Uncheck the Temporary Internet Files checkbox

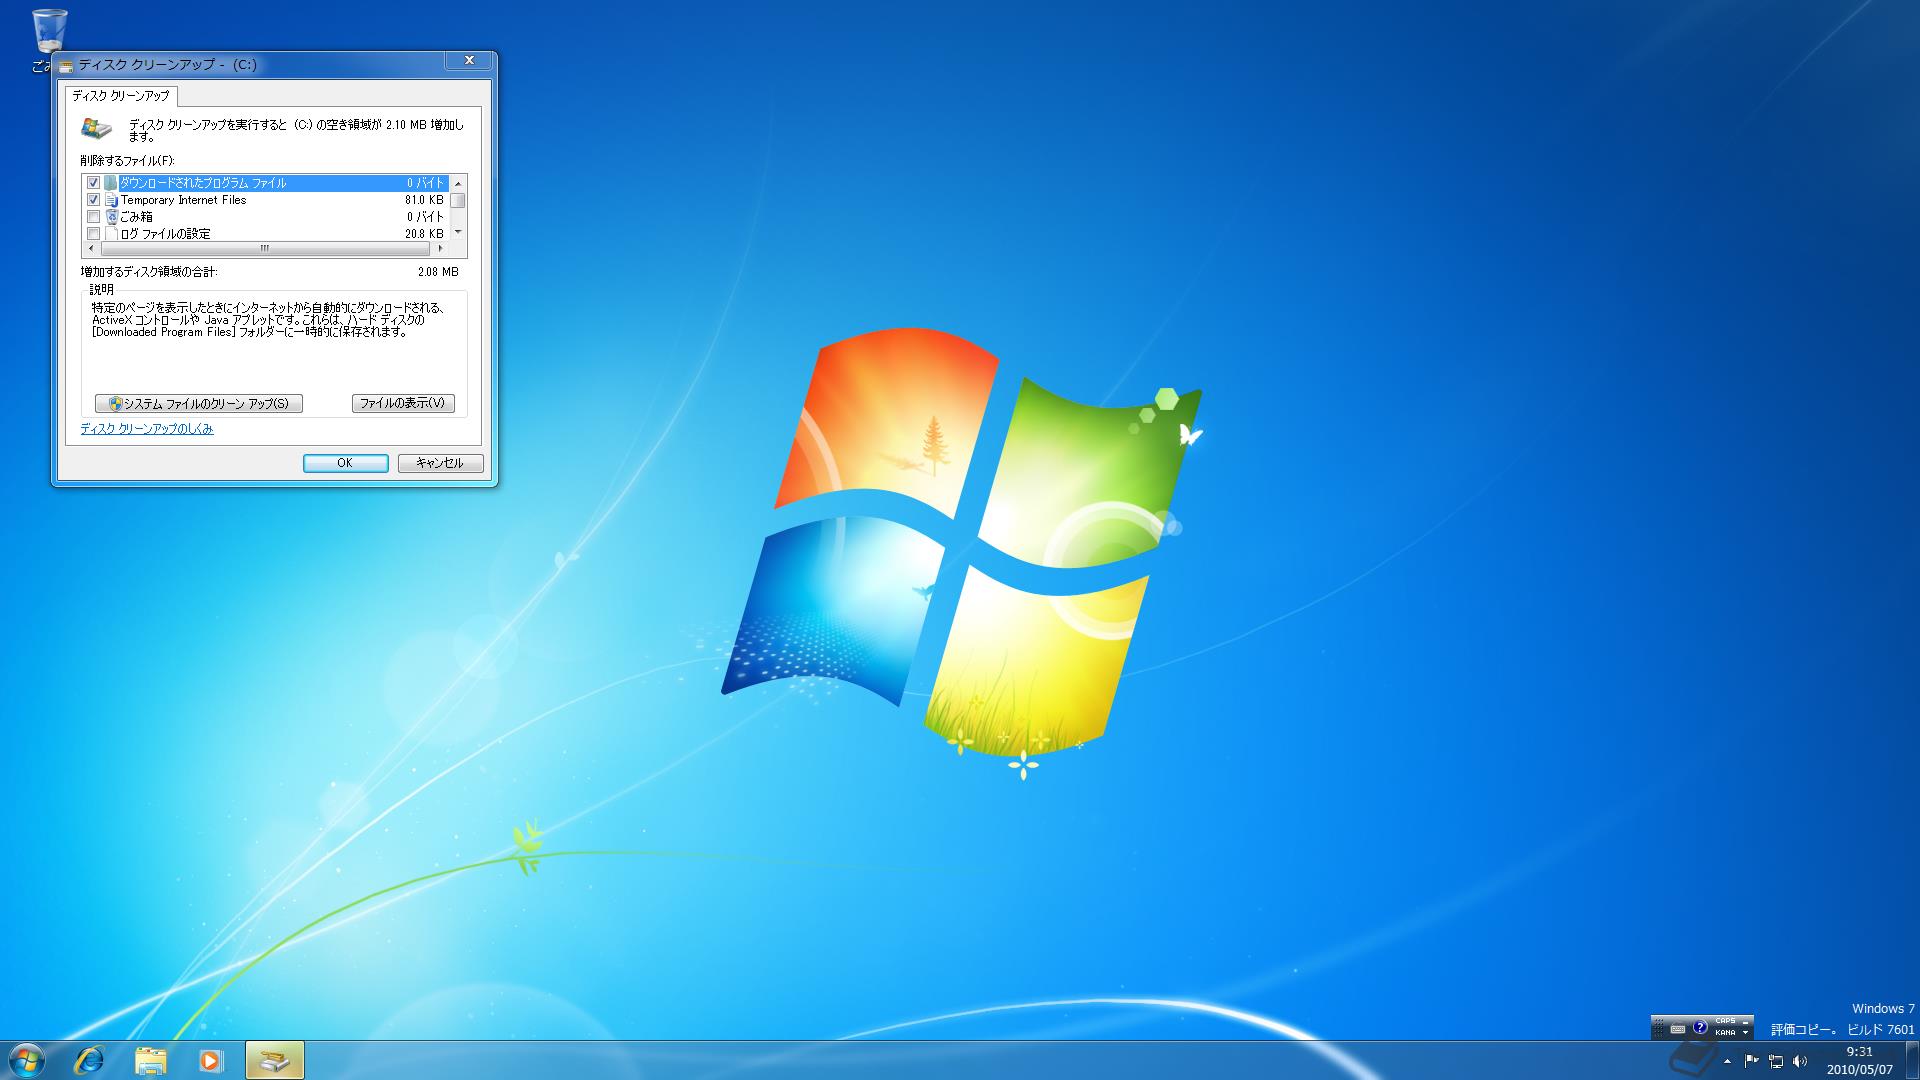coord(94,200)
